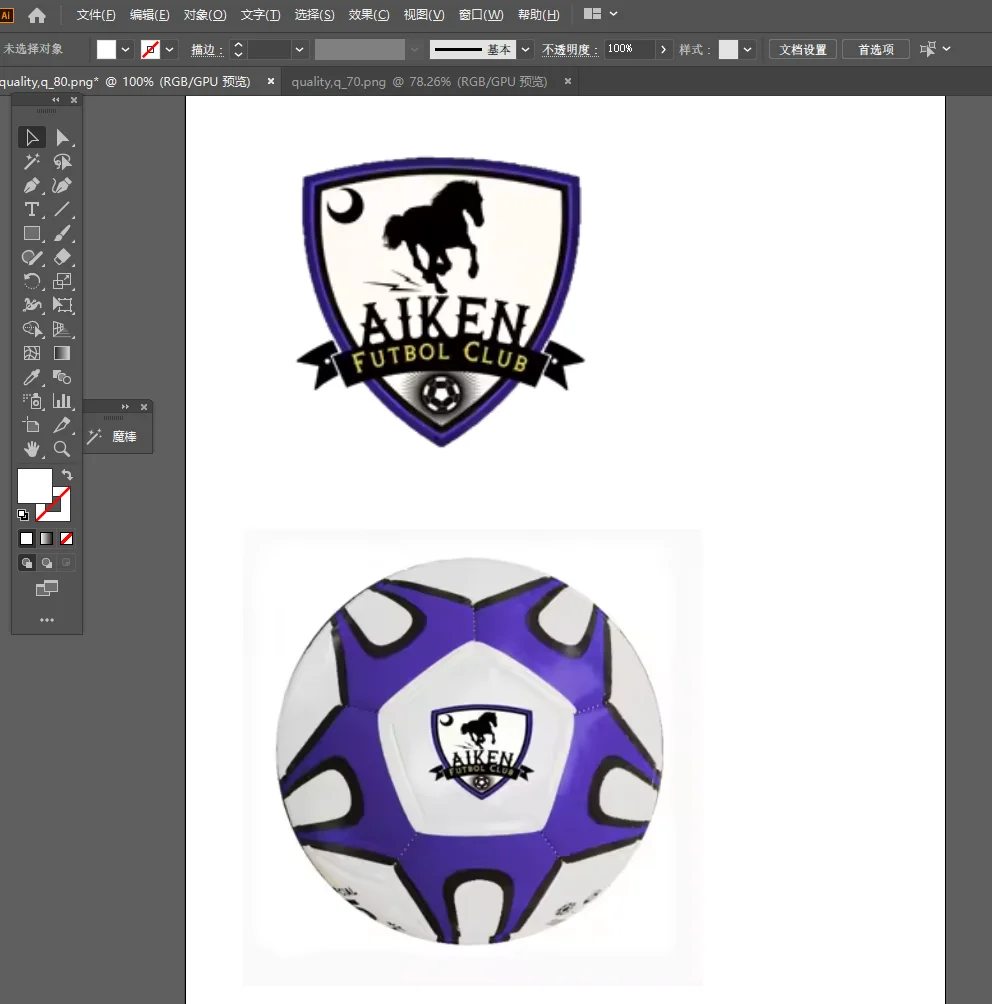Image resolution: width=992 pixels, height=1004 pixels.
Task: Select the Gradient tool
Action: 62,353
